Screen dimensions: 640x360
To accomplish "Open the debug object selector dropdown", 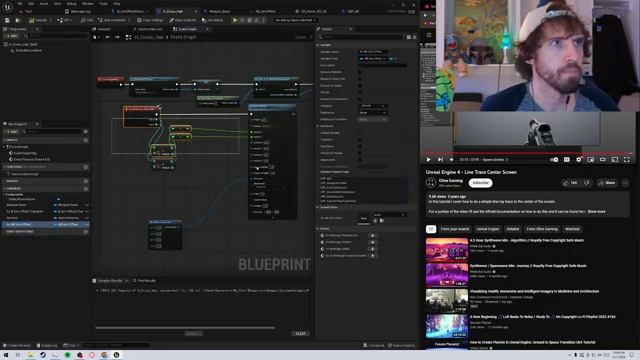I will pos(296,20).
